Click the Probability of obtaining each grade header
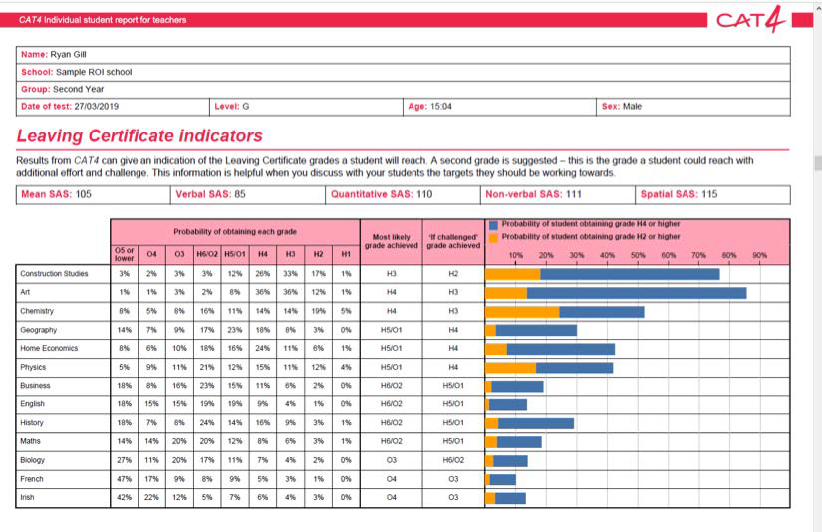822x532 pixels. (235, 232)
